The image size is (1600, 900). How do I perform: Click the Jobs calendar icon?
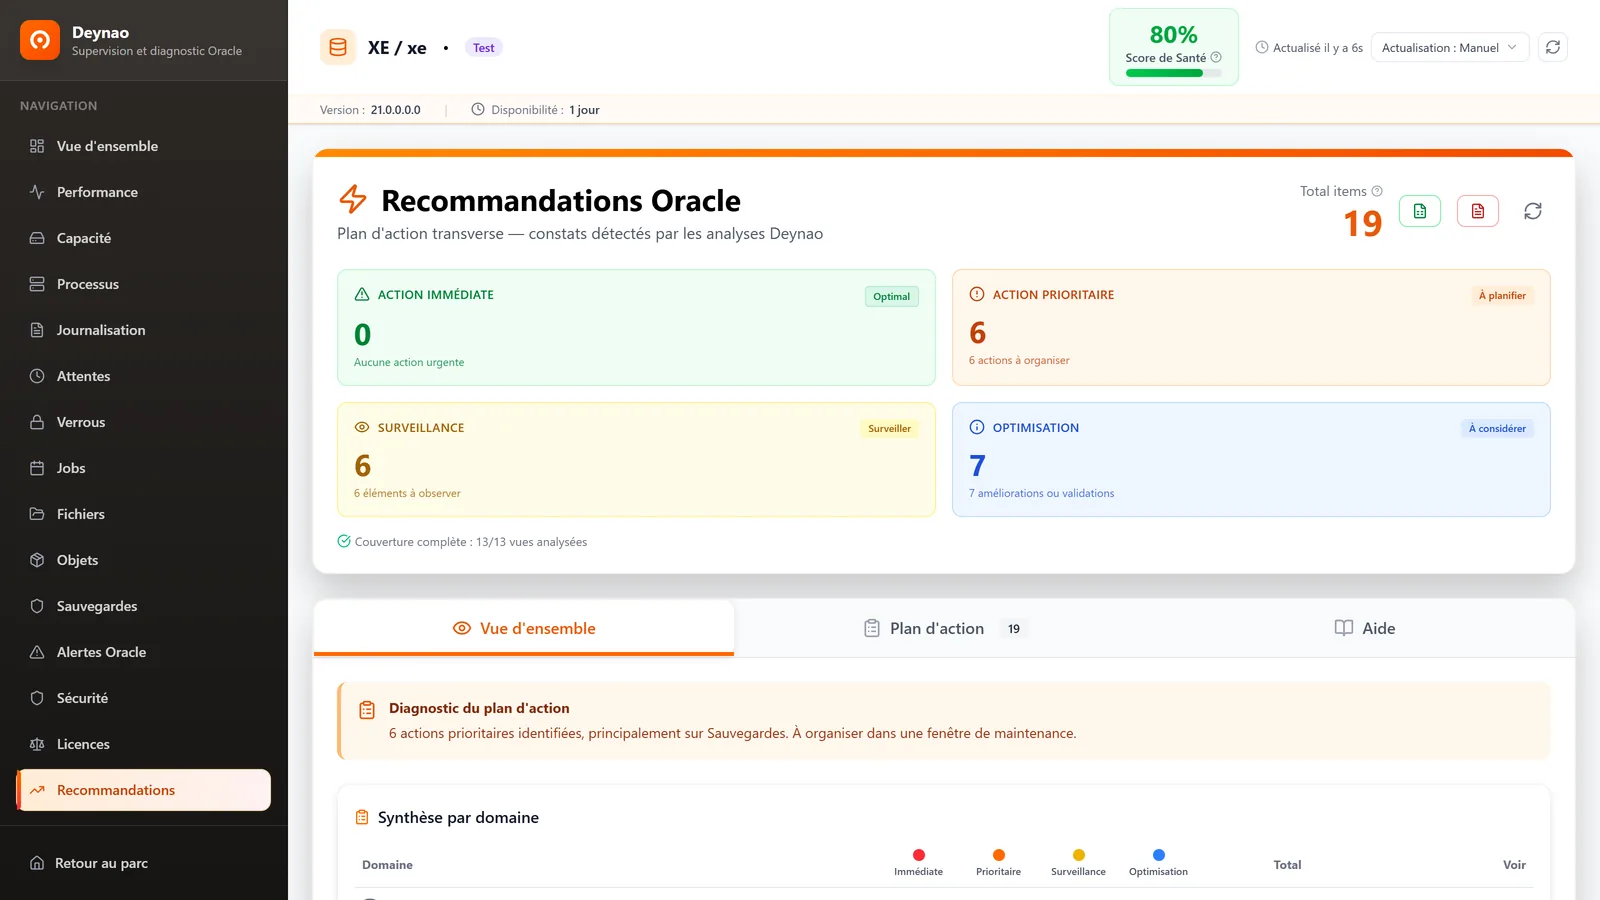37,468
